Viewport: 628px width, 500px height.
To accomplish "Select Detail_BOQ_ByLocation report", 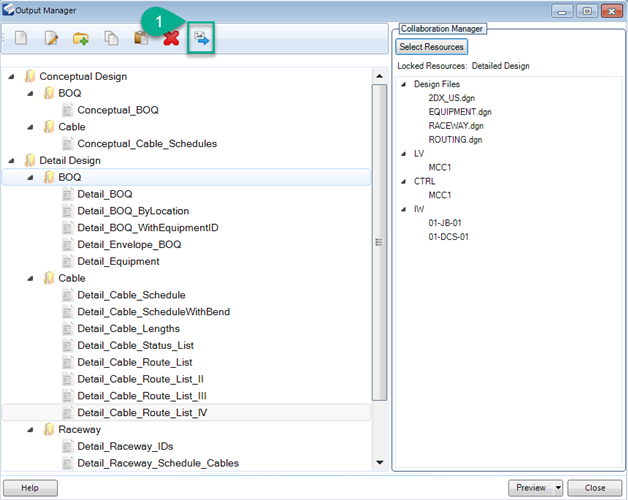I will (x=133, y=211).
